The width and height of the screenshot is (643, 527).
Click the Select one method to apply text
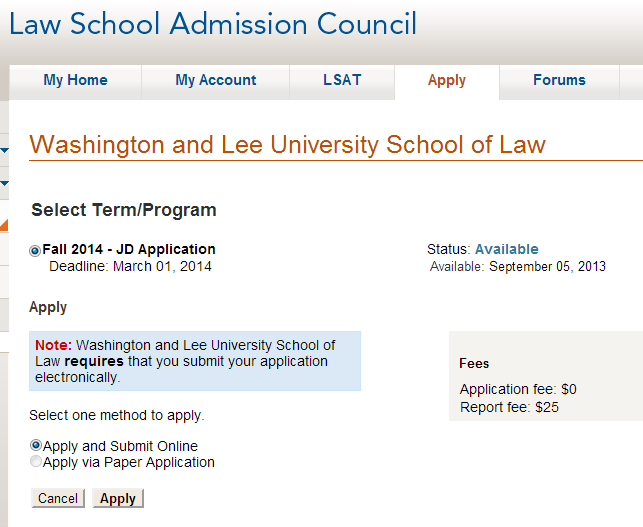[117, 415]
